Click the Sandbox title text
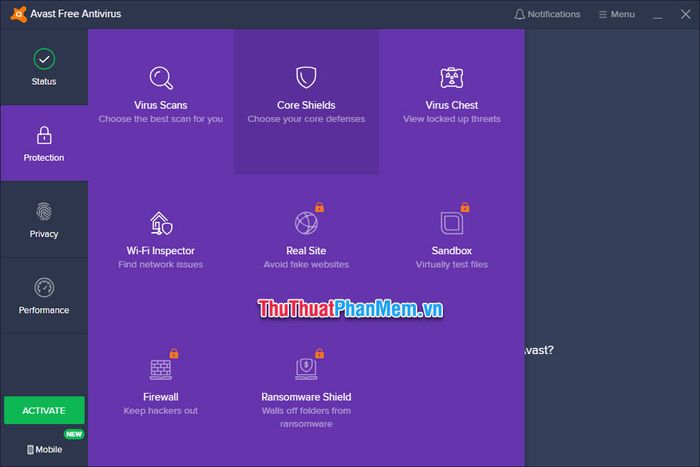 coord(452,250)
